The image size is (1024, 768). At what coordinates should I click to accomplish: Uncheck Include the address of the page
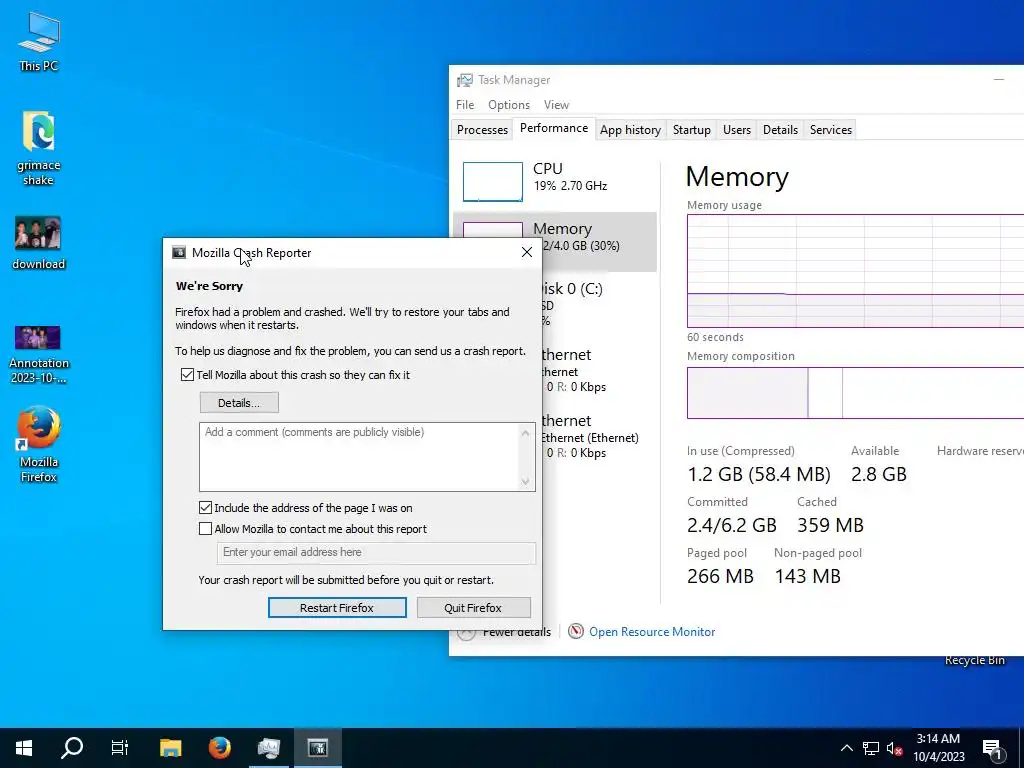click(206, 507)
